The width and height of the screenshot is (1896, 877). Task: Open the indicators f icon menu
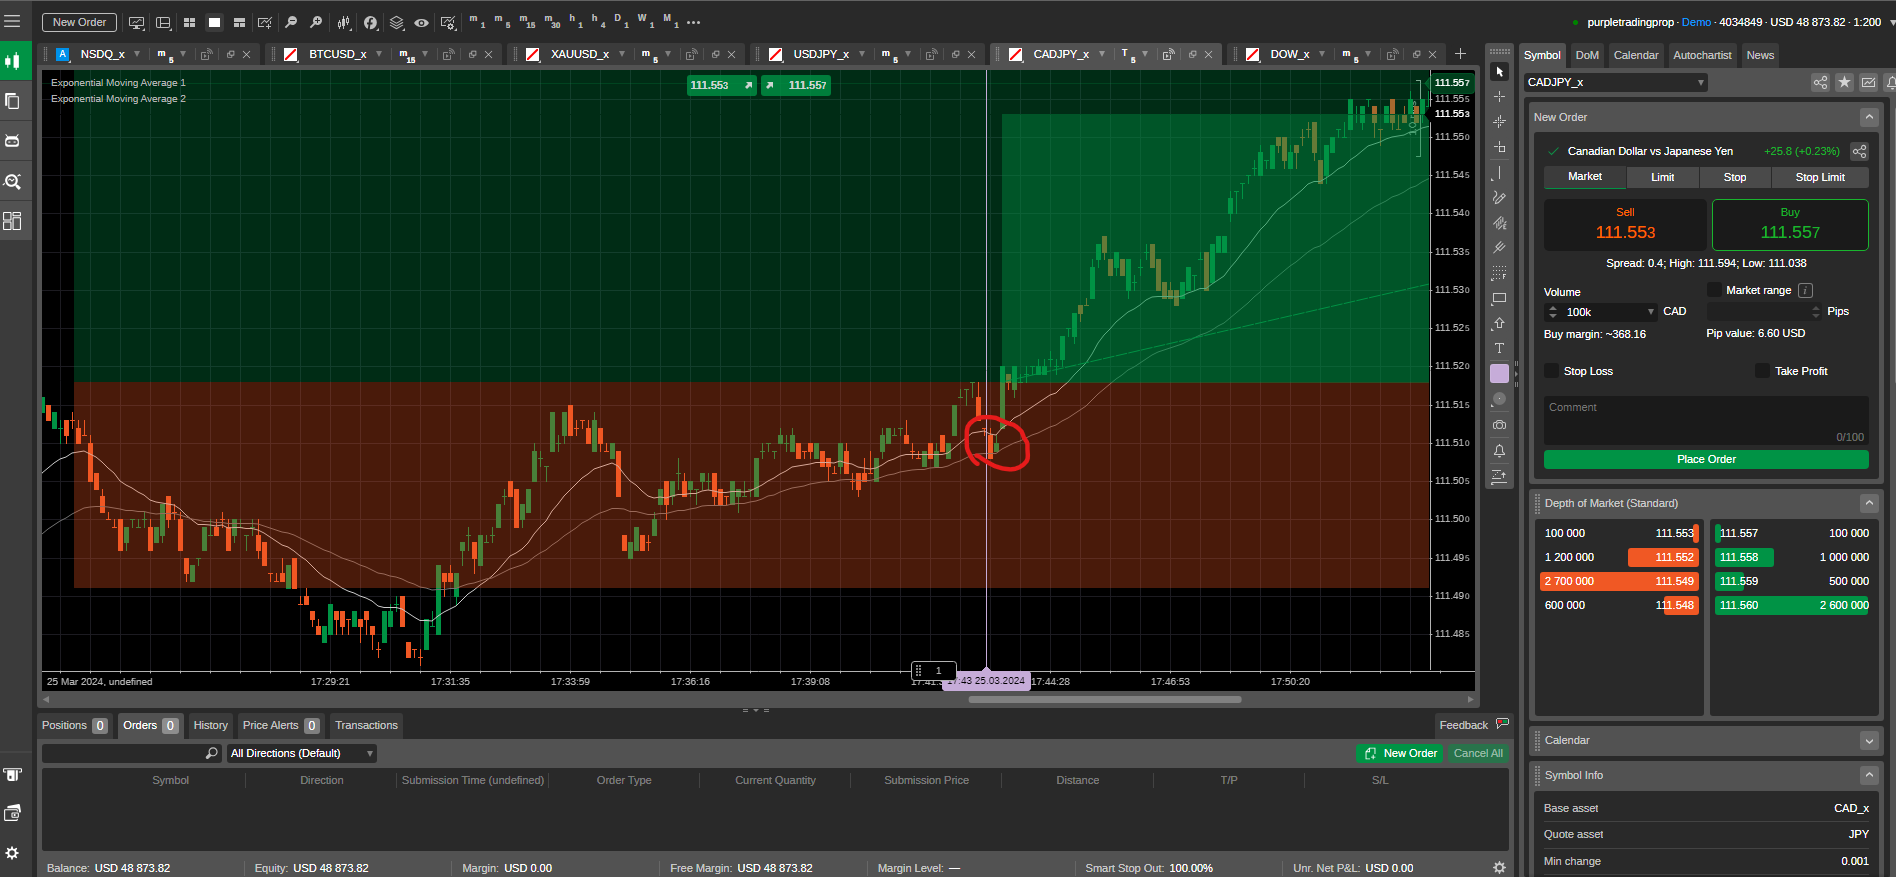click(x=370, y=22)
